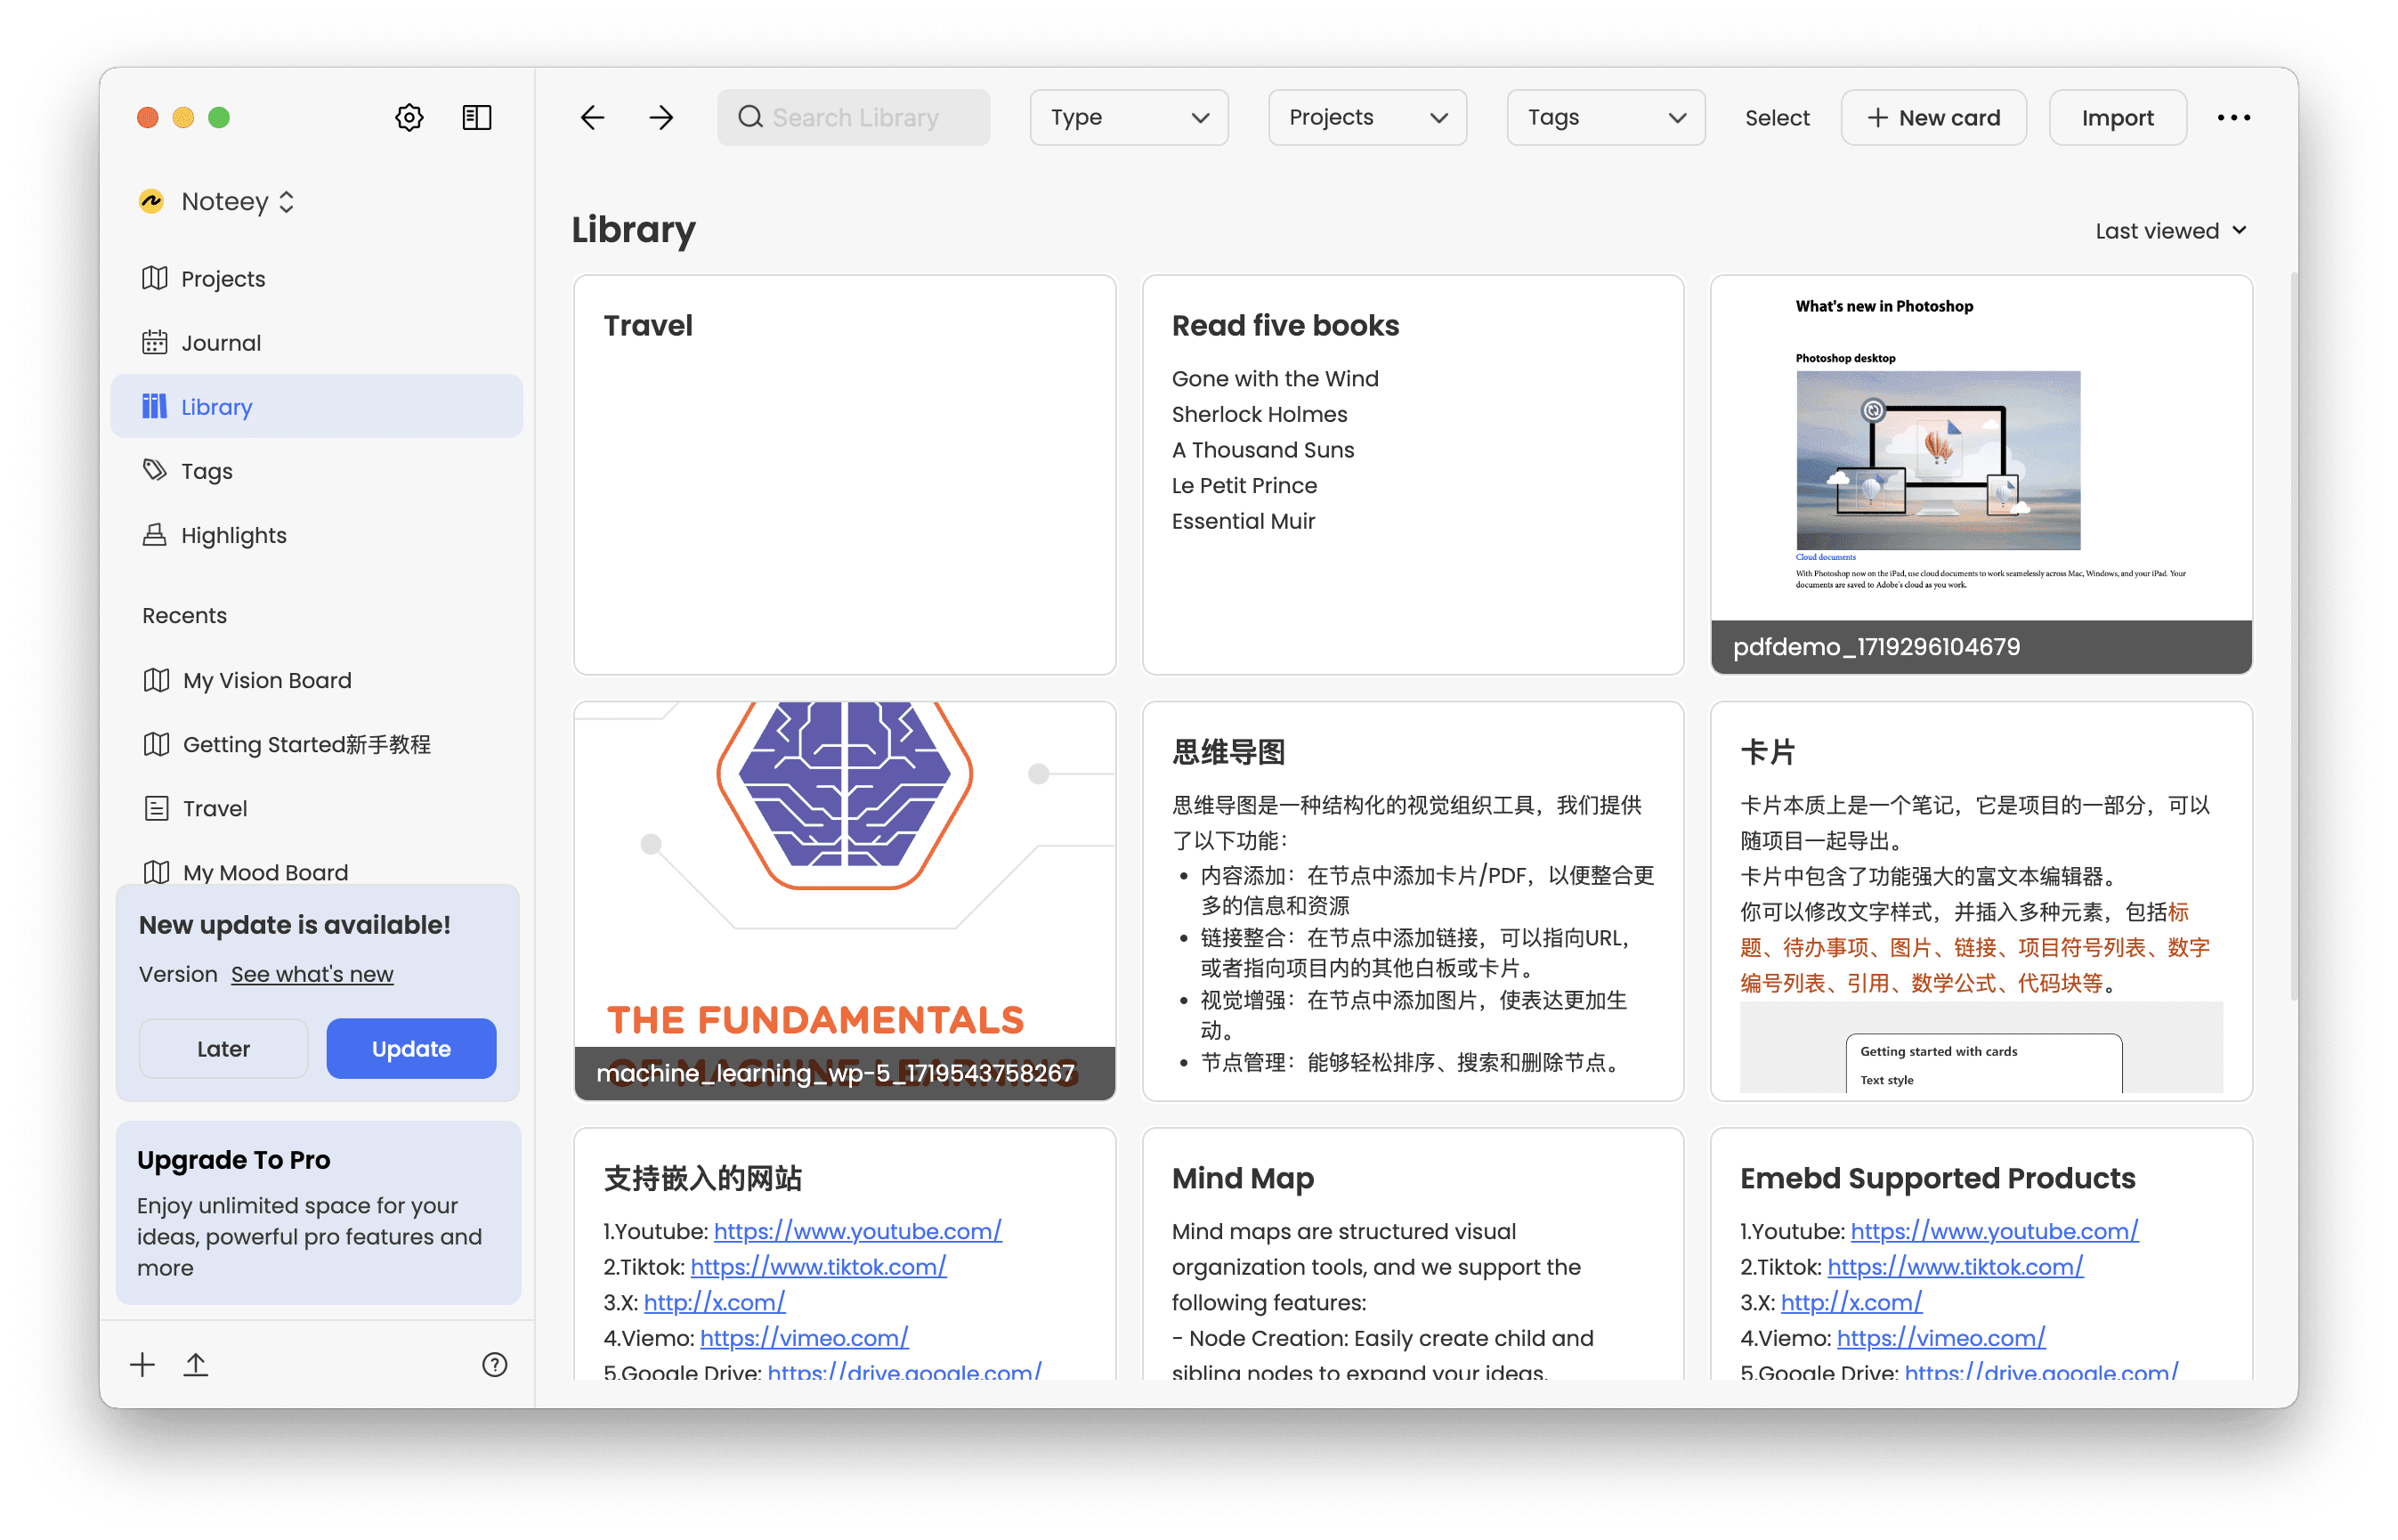This screenshot has height=1540, width=2398.
Task: Focus the Search Library field
Action: 853,117
